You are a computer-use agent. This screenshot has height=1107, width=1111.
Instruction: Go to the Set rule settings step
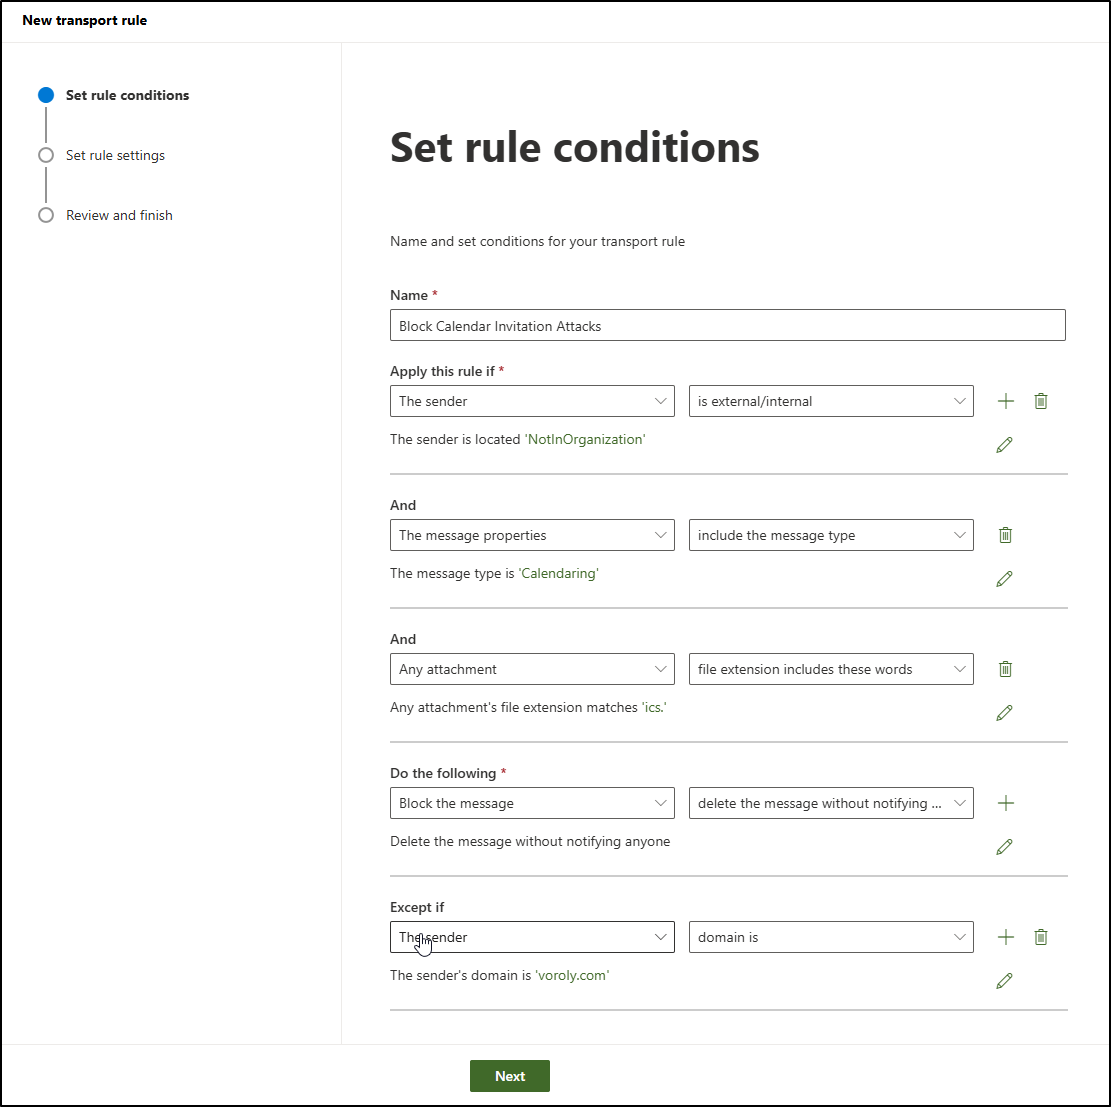[115, 155]
